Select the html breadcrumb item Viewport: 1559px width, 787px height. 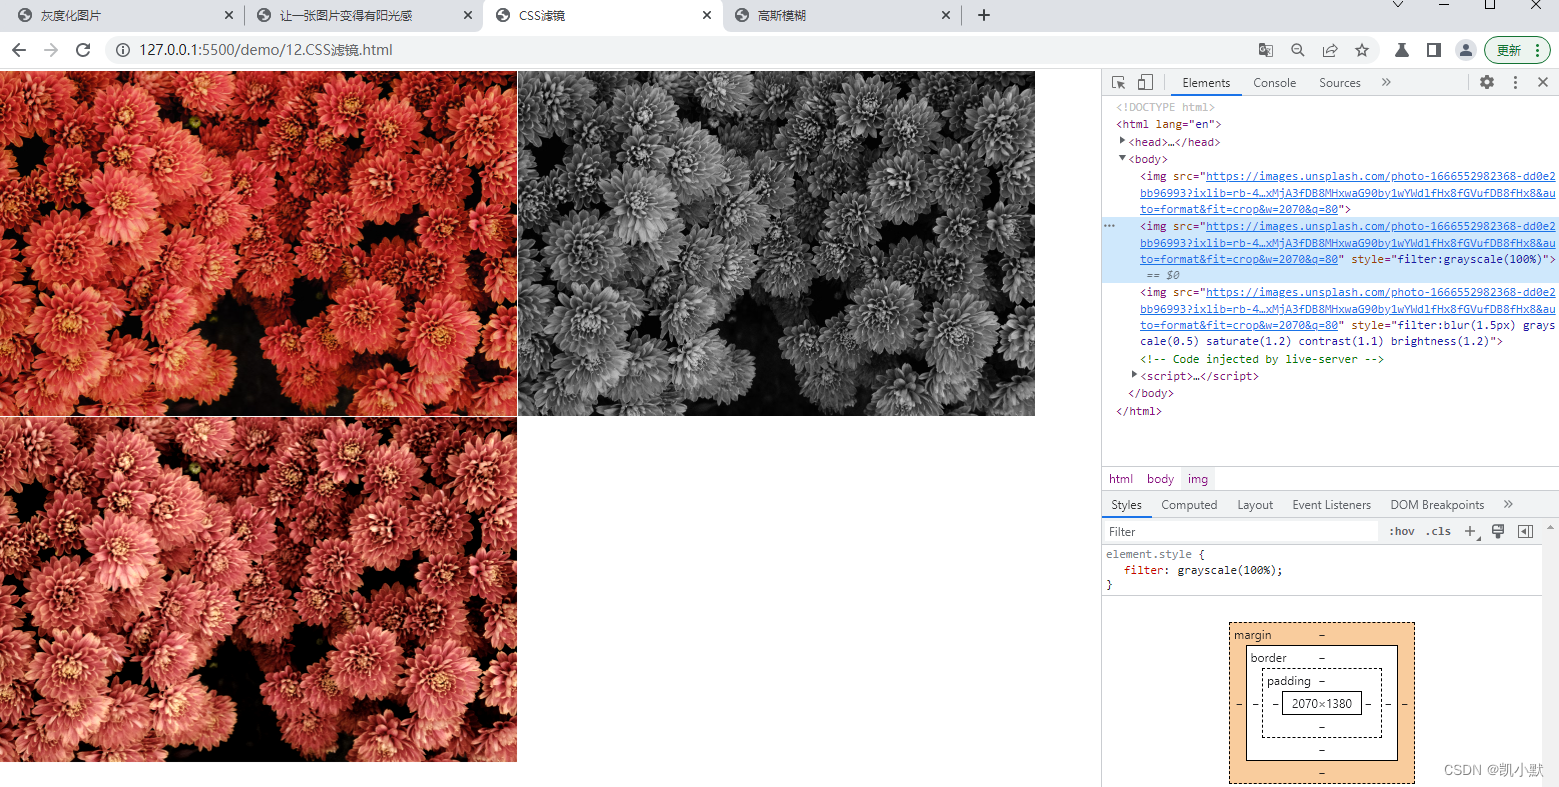[x=1121, y=479]
